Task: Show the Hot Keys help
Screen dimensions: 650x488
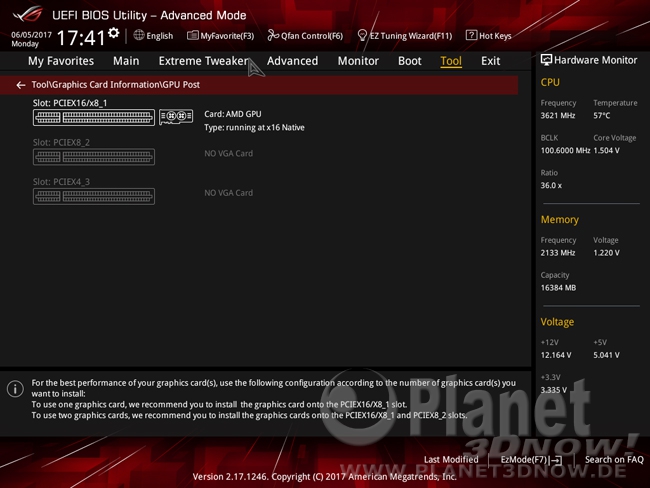Action: point(488,36)
